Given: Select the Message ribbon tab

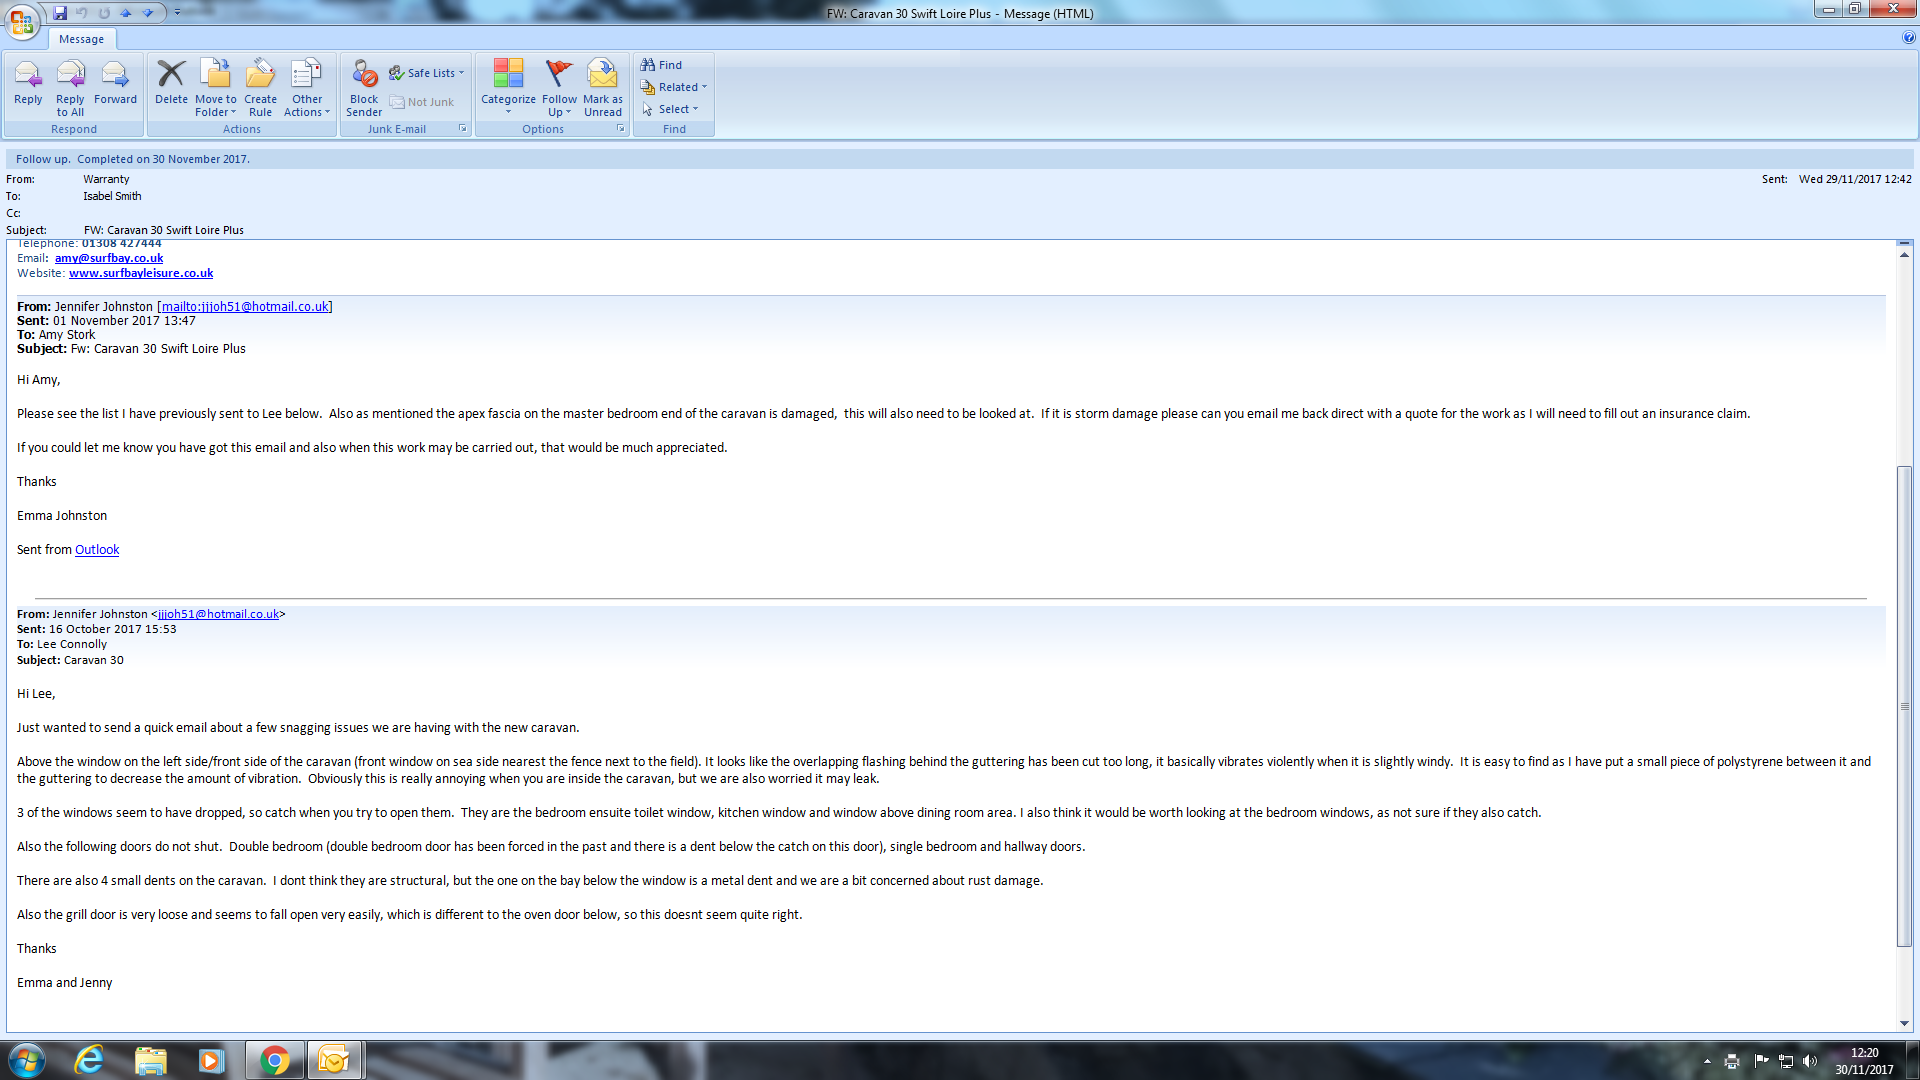Looking at the screenshot, I should click(81, 39).
